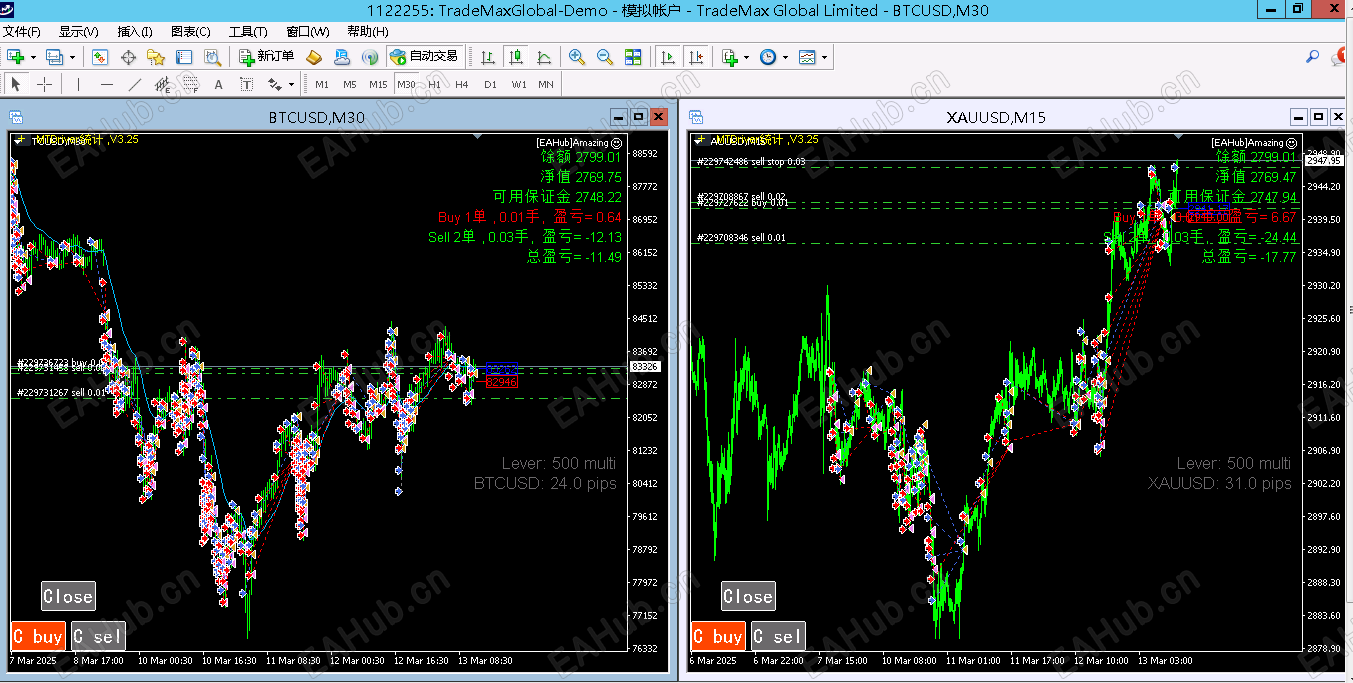The height and width of the screenshot is (683, 1353).
Task: Select the cursor arrow tool
Action: point(16,84)
